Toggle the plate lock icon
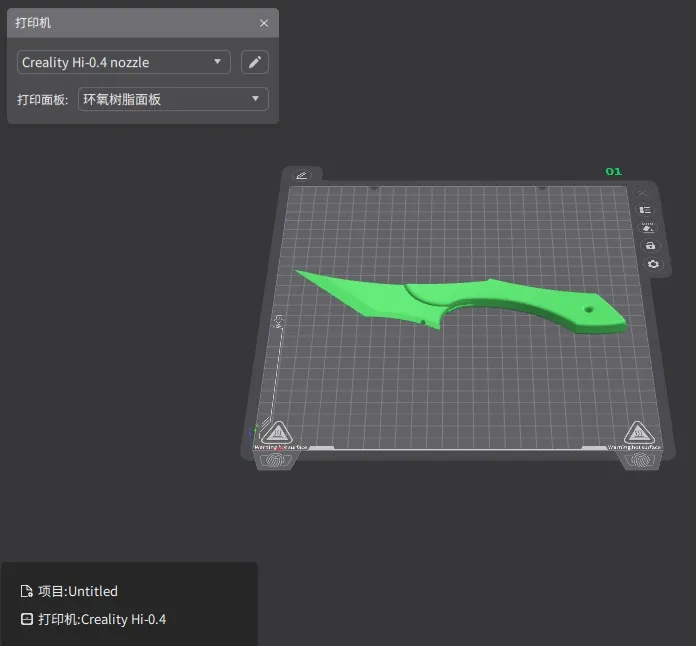Viewport: 696px width, 646px height. tap(651, 246)
